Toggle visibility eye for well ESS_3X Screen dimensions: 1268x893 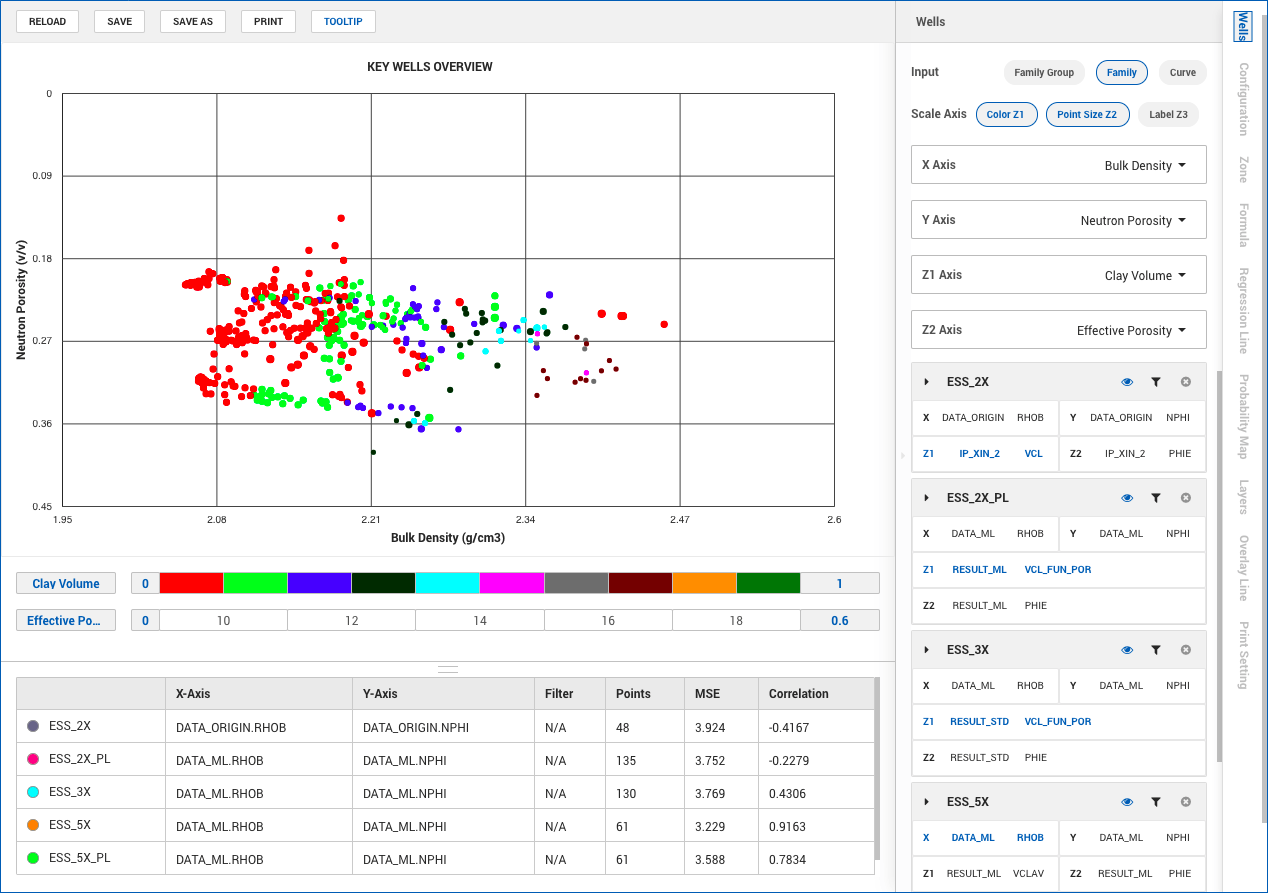(x=1127, y=650)
